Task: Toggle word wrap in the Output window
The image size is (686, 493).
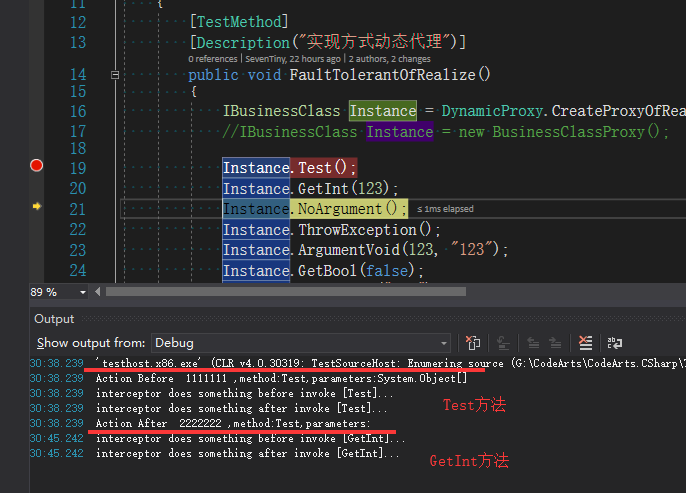Action: (x=615, y=343)
